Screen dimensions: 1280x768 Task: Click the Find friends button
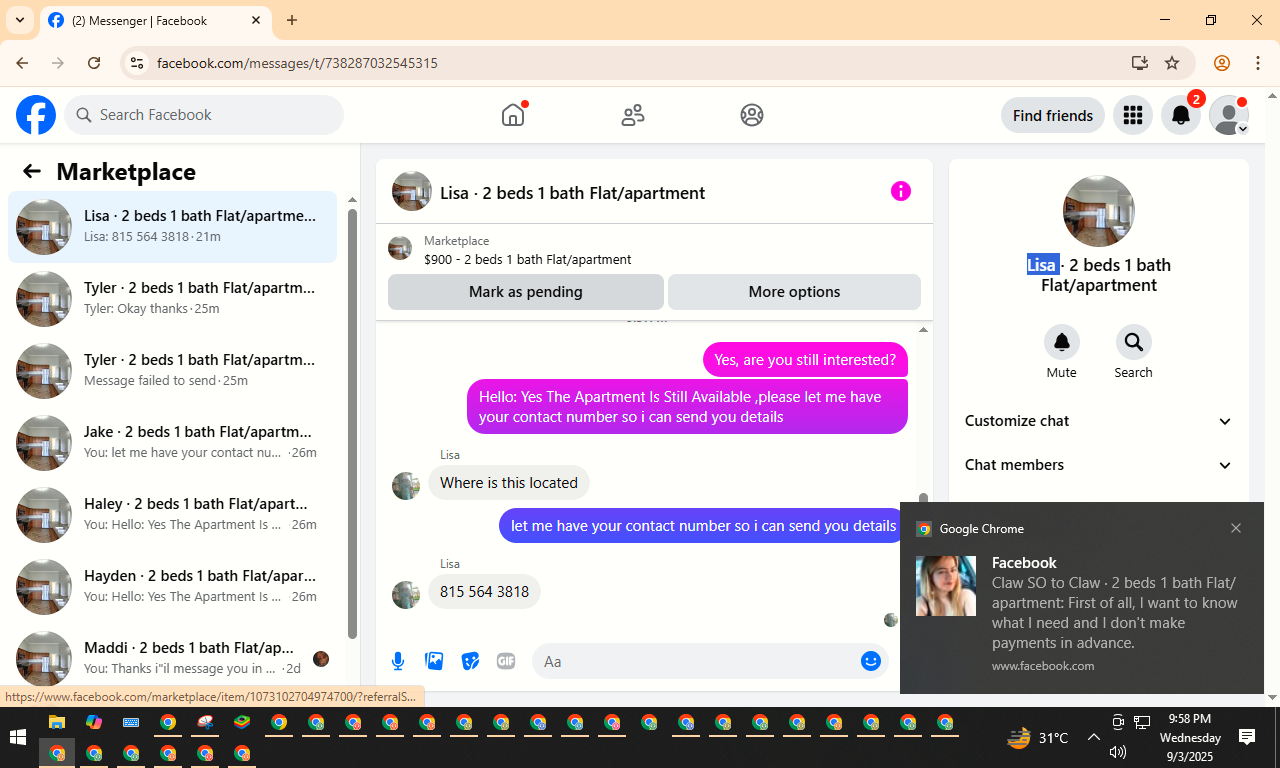tap(1053, 116)
